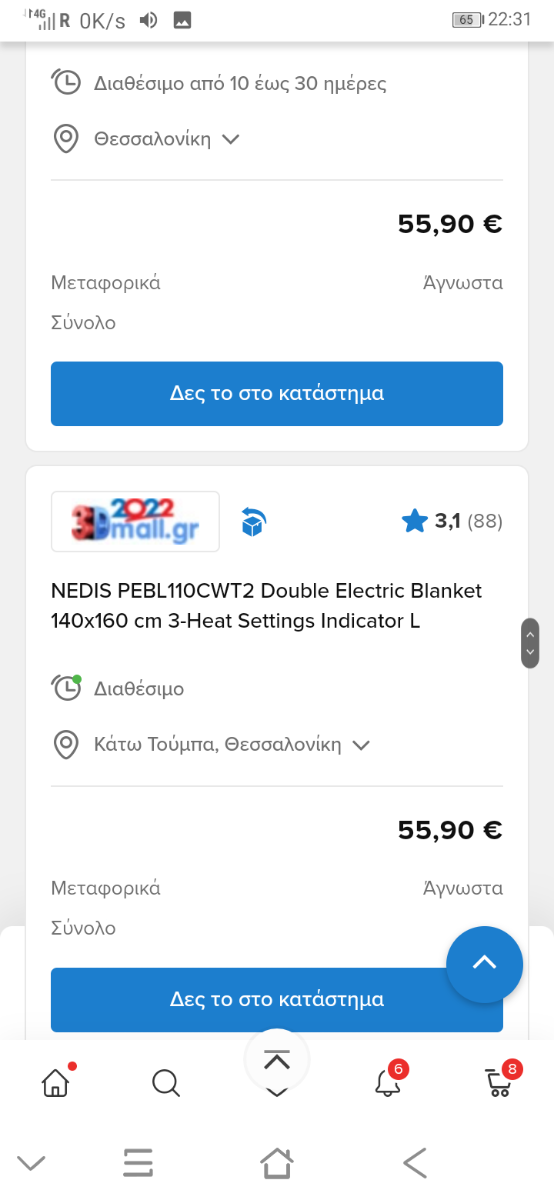The height and width of the screenshot is (1200, 554).
Task: Tap the Διαθέσιμο availability clock icon
Action: pyautogui.click(x=66, y=688)
